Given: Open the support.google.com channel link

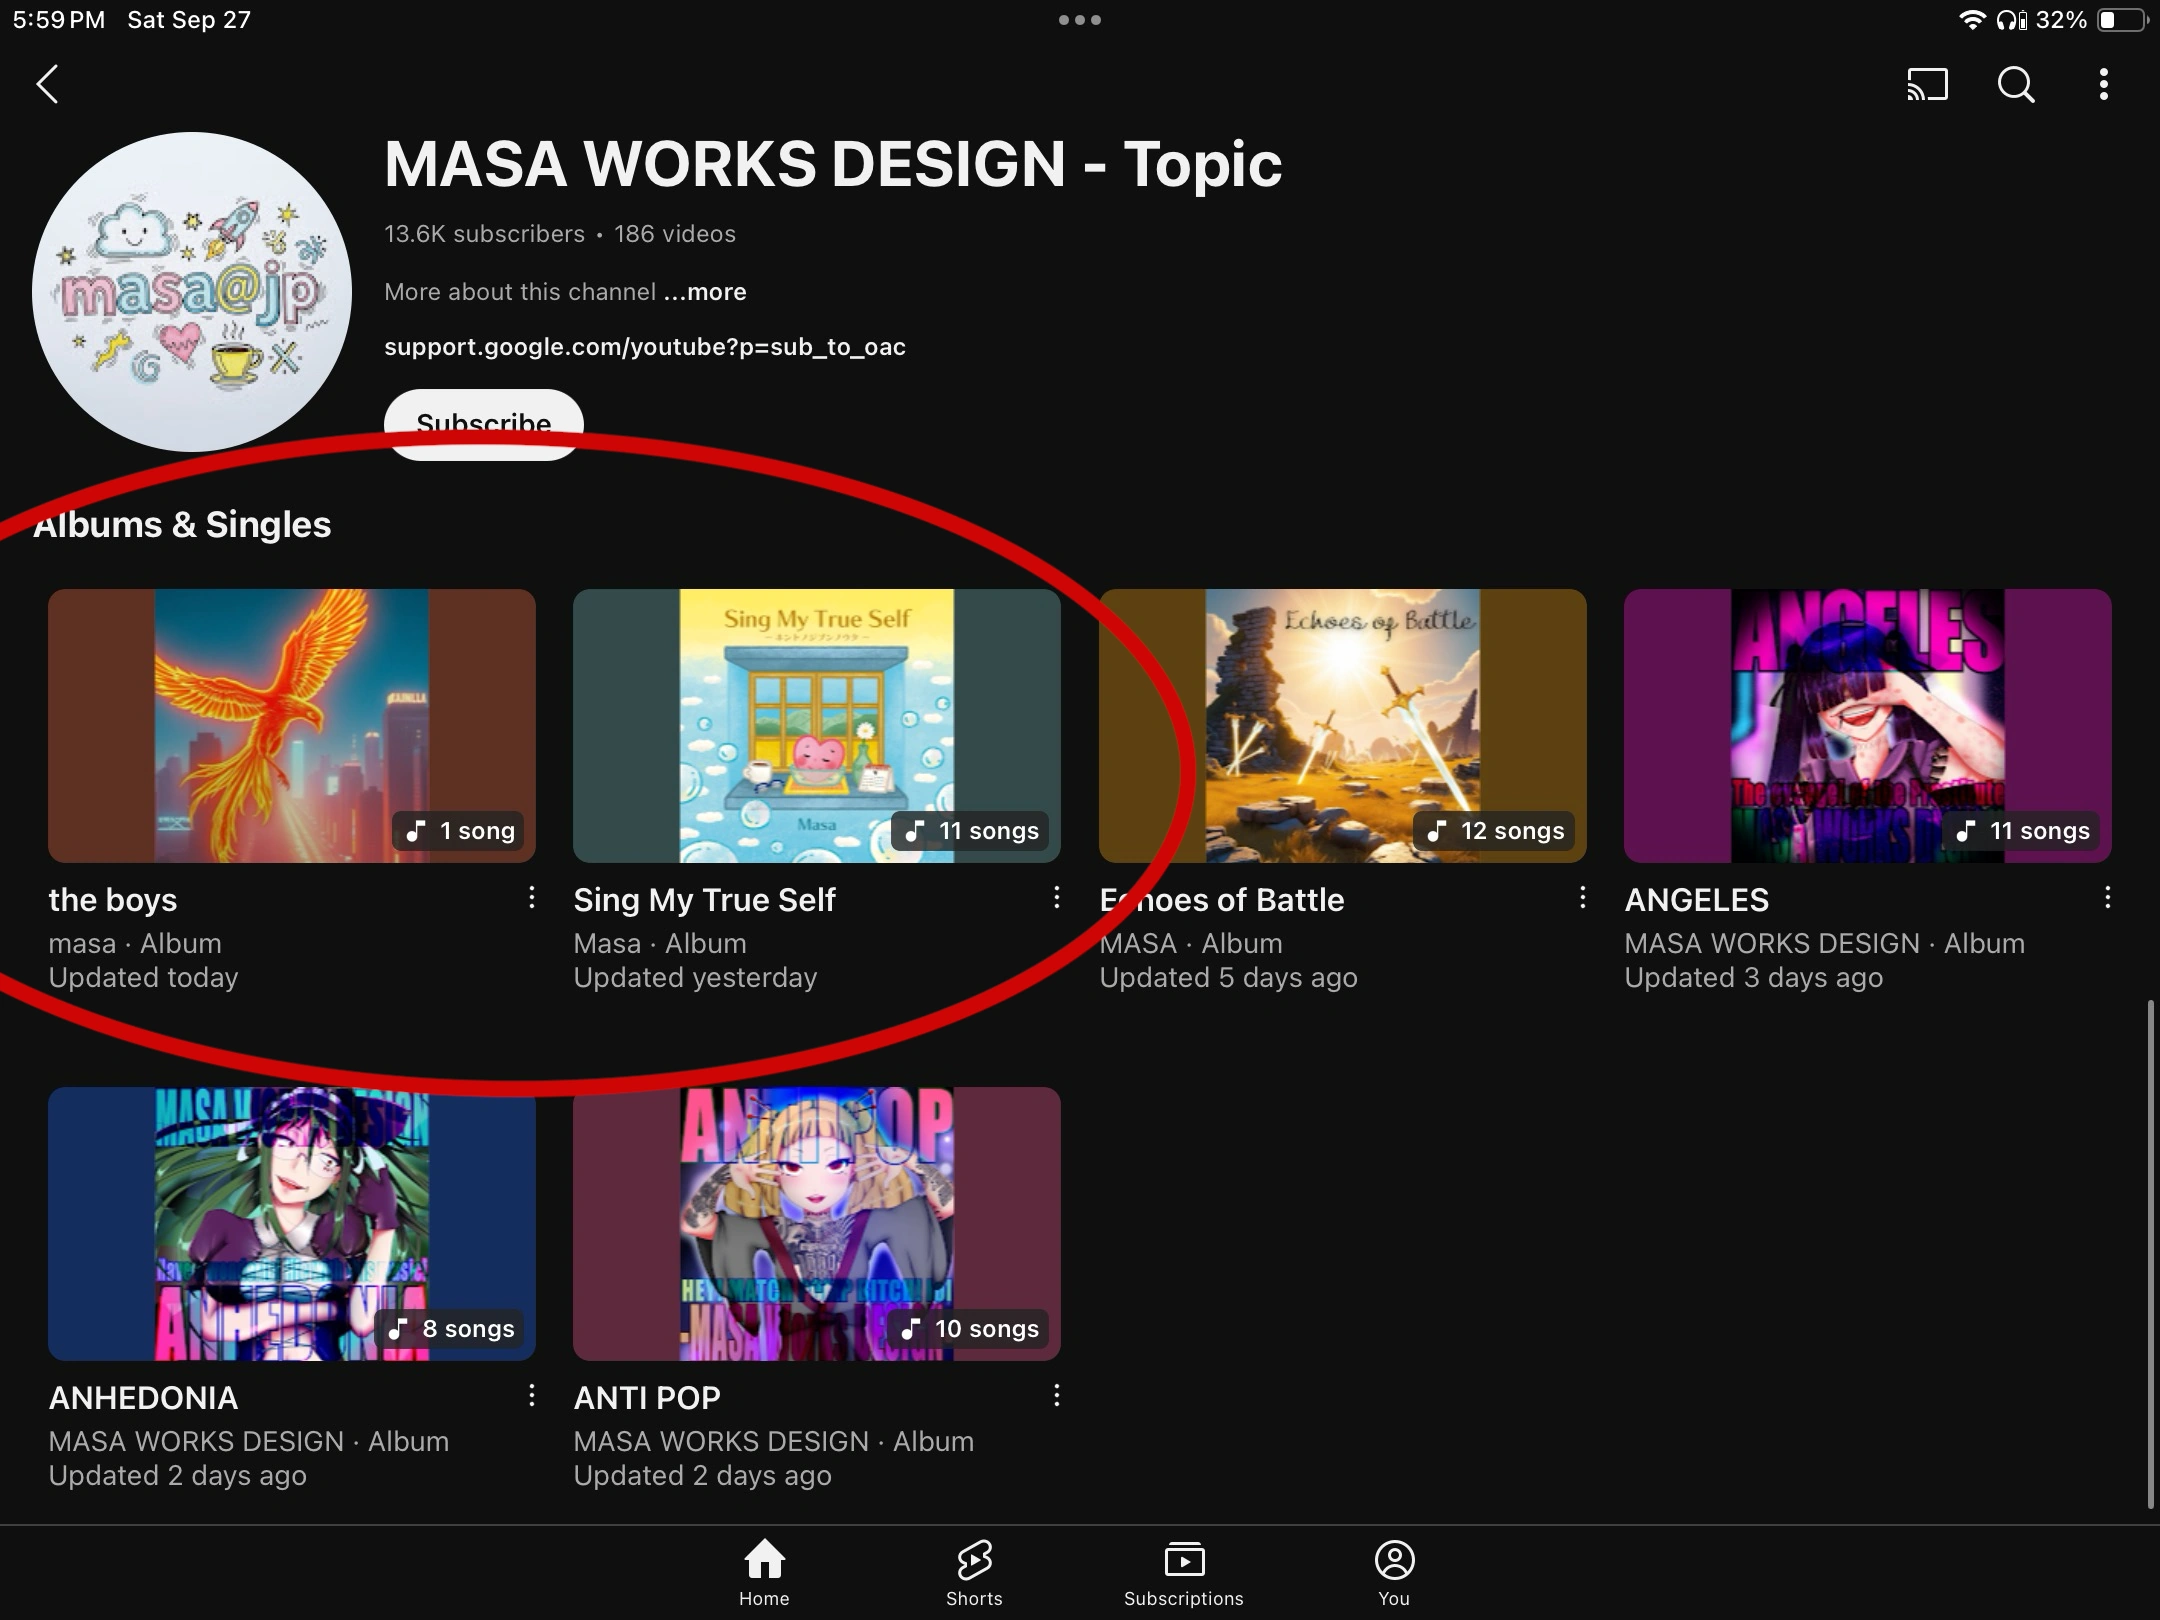Looking at the screenshot, I should point(645,347).
